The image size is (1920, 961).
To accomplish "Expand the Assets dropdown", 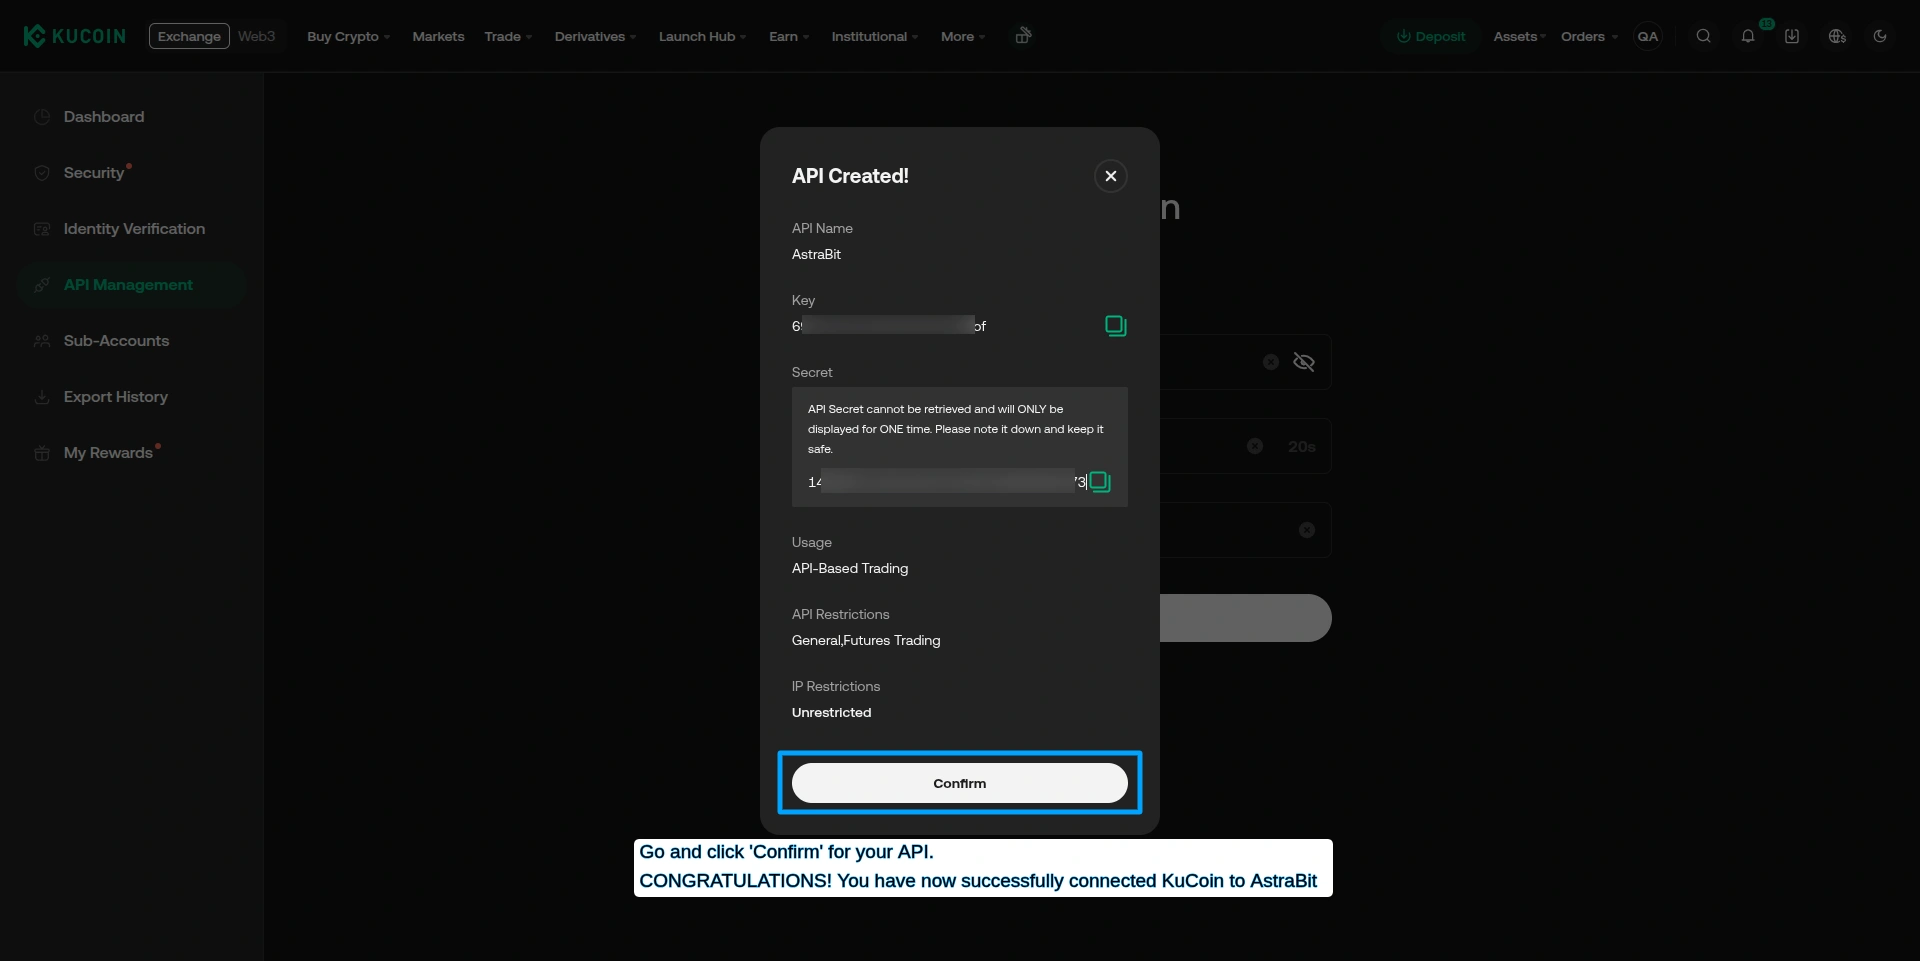I will click(1519, 36).
